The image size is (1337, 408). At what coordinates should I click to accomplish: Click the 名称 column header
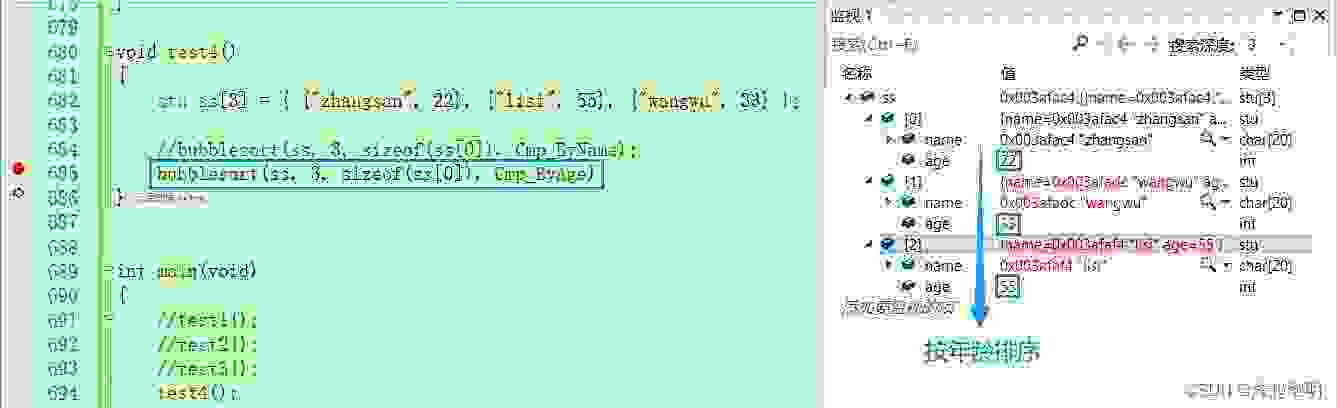(856, 73)
